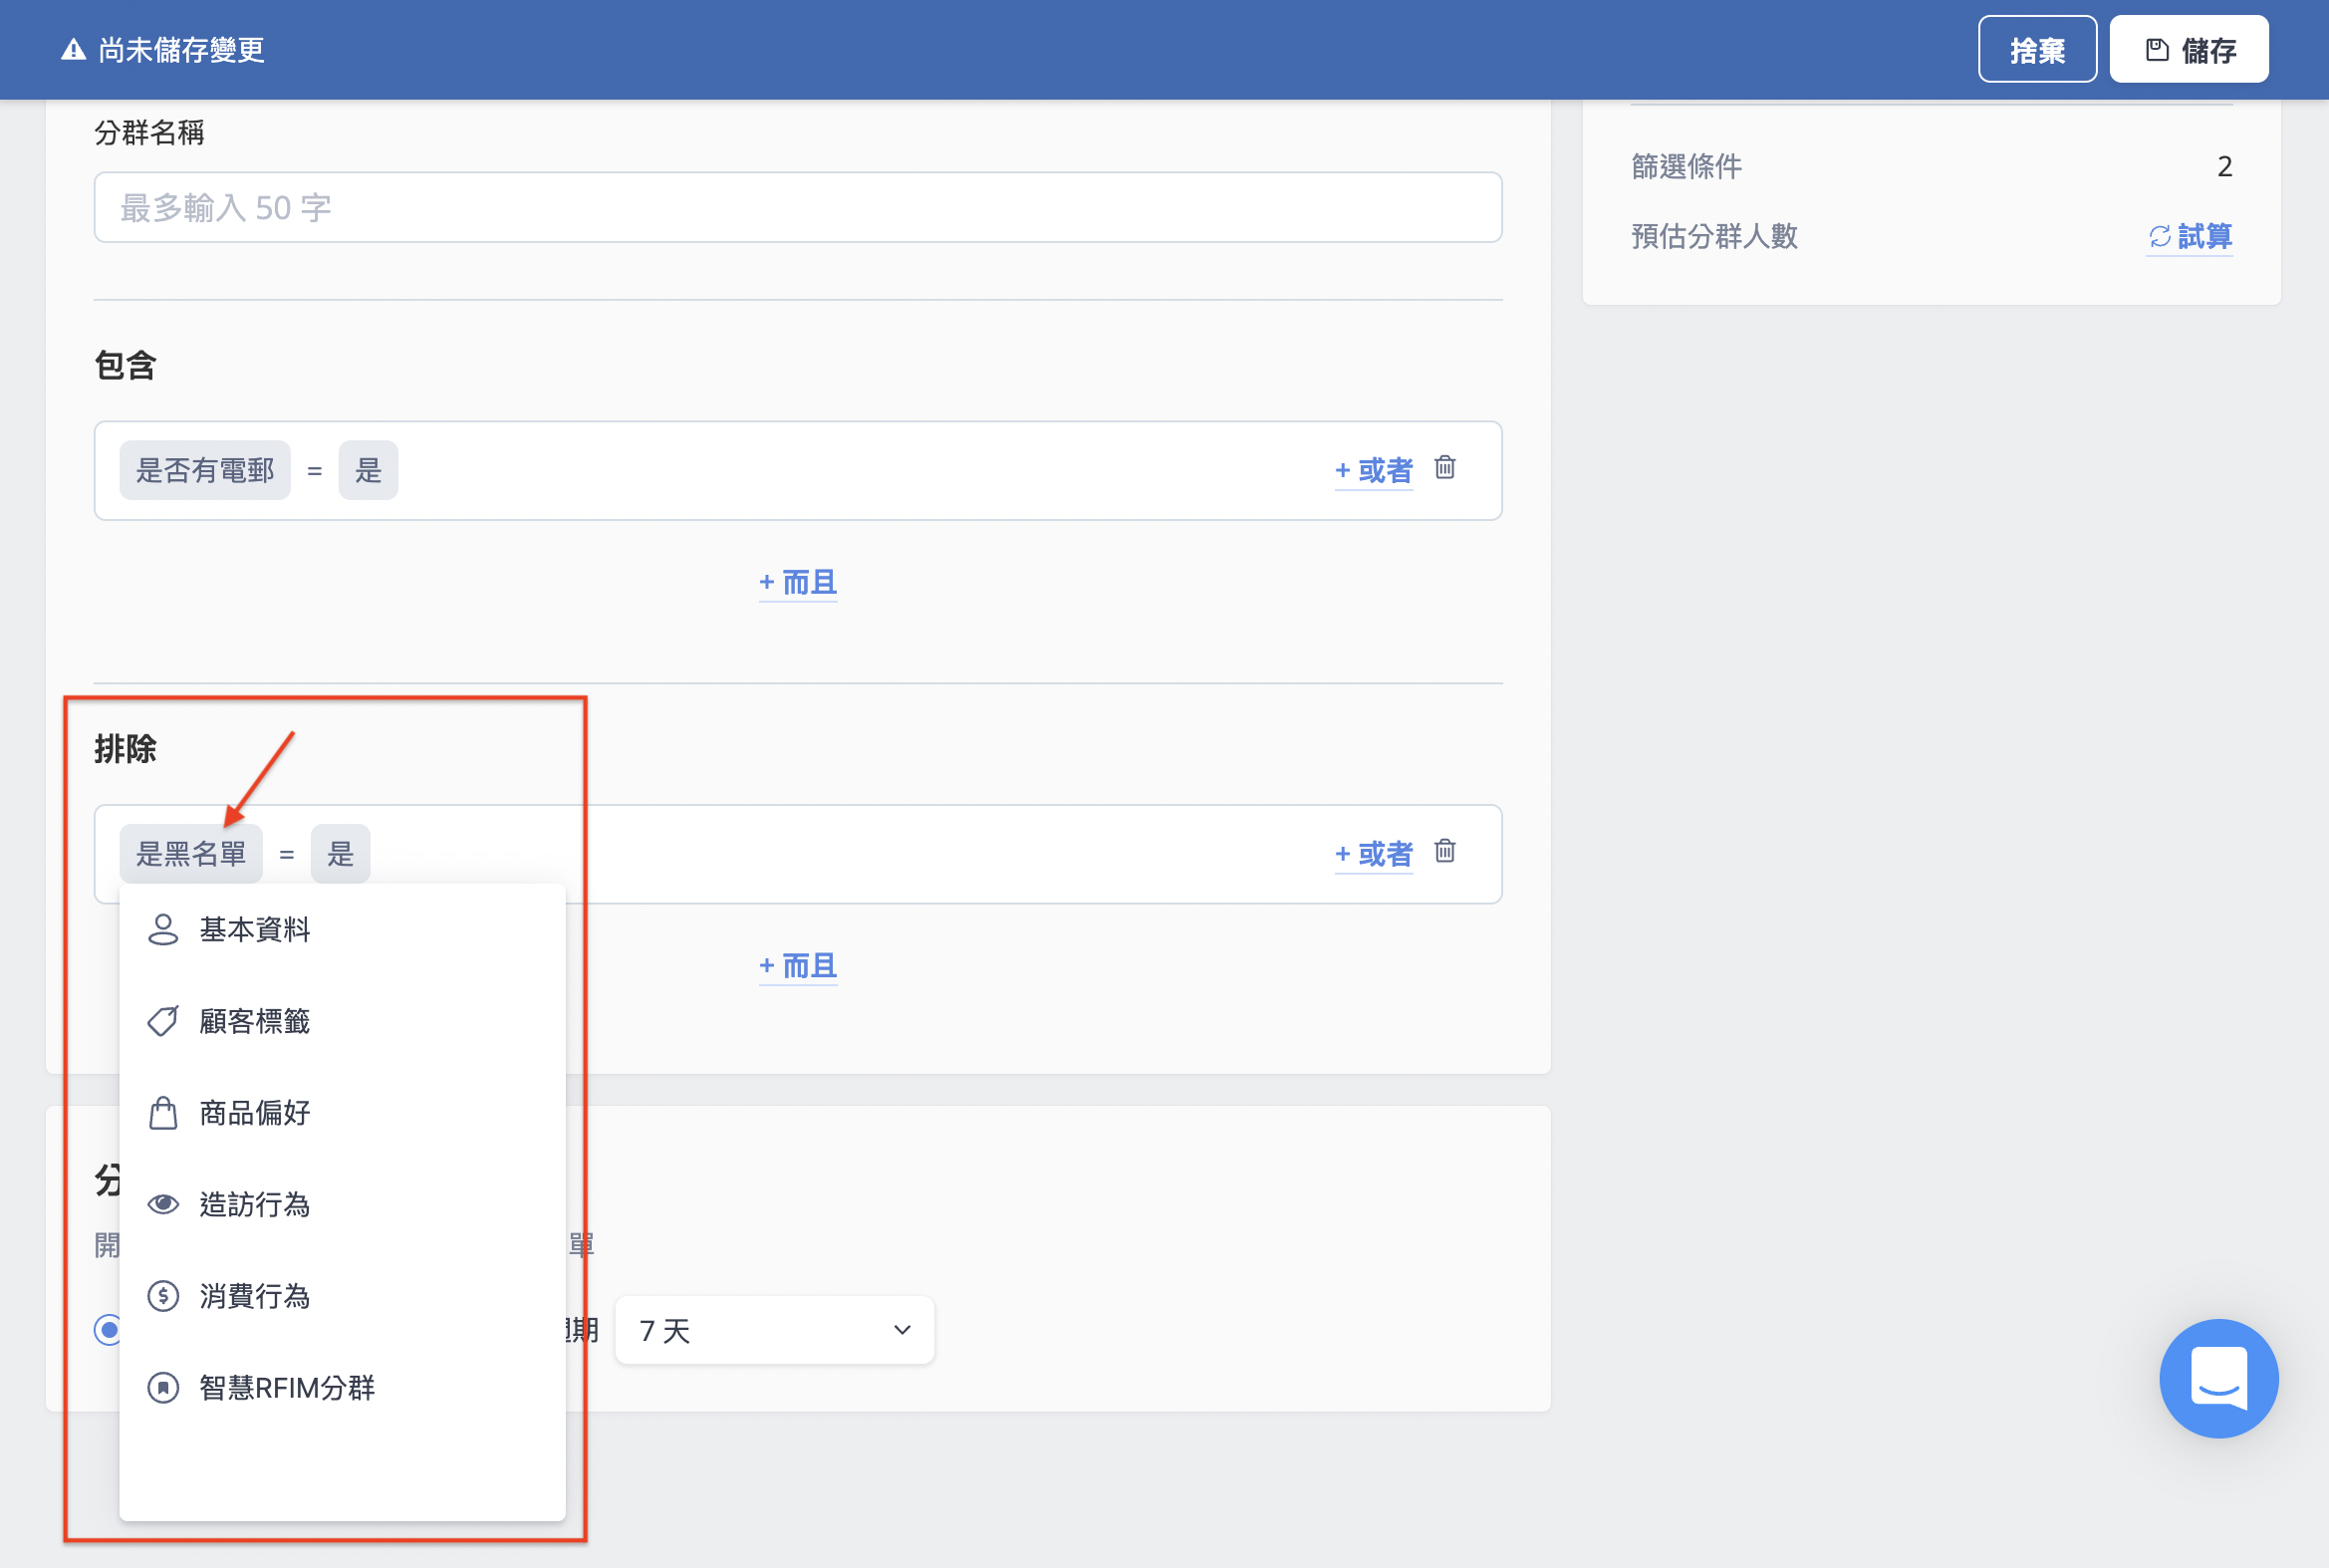The height and width of the screenshot is (1568, 2329).
Task: Select the partially hidden radio button
Action: tap(108, 1330)
